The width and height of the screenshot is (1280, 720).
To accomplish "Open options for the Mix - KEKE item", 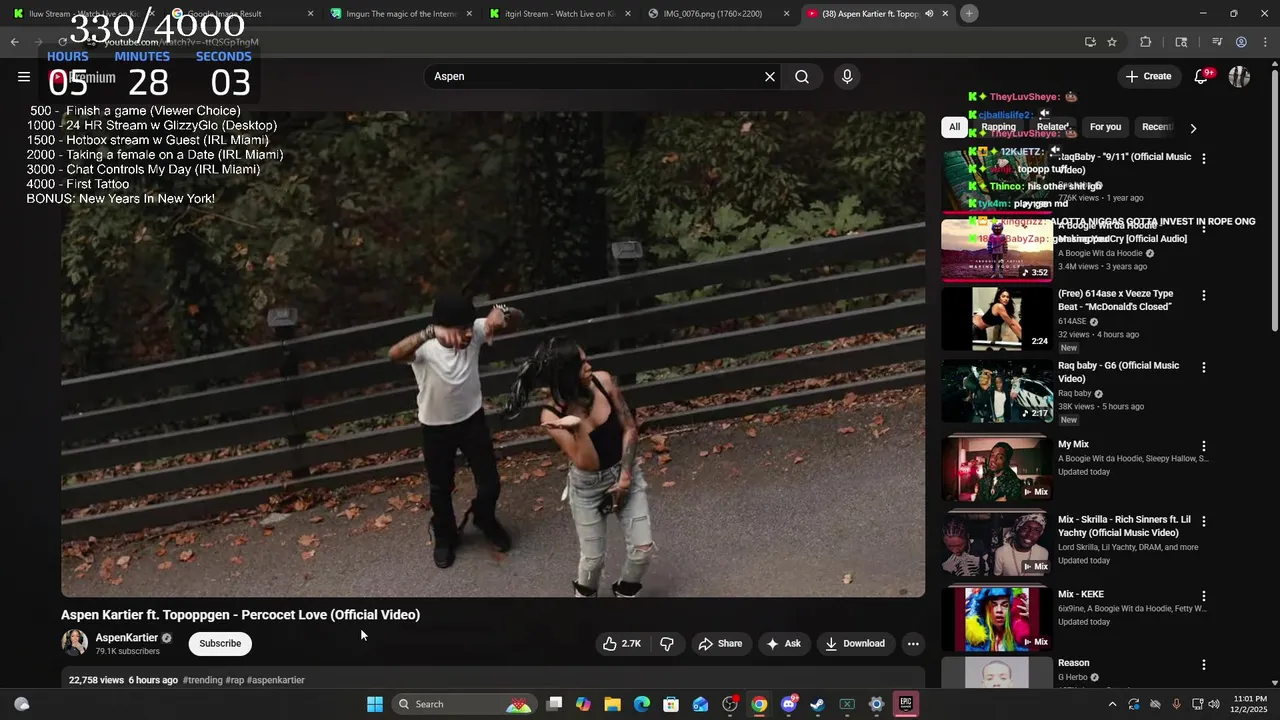I will pyautogui.click(x=1204, y=596).
